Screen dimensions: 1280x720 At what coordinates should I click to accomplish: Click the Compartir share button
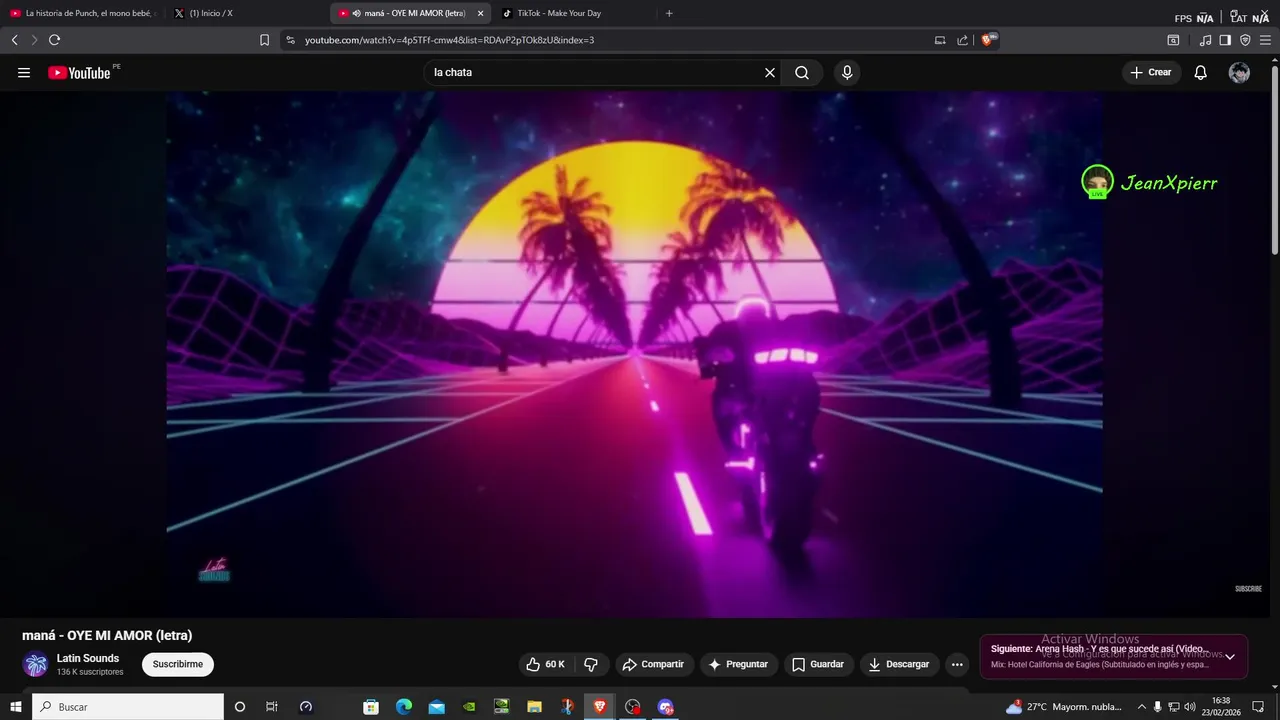tap(653, 664)
